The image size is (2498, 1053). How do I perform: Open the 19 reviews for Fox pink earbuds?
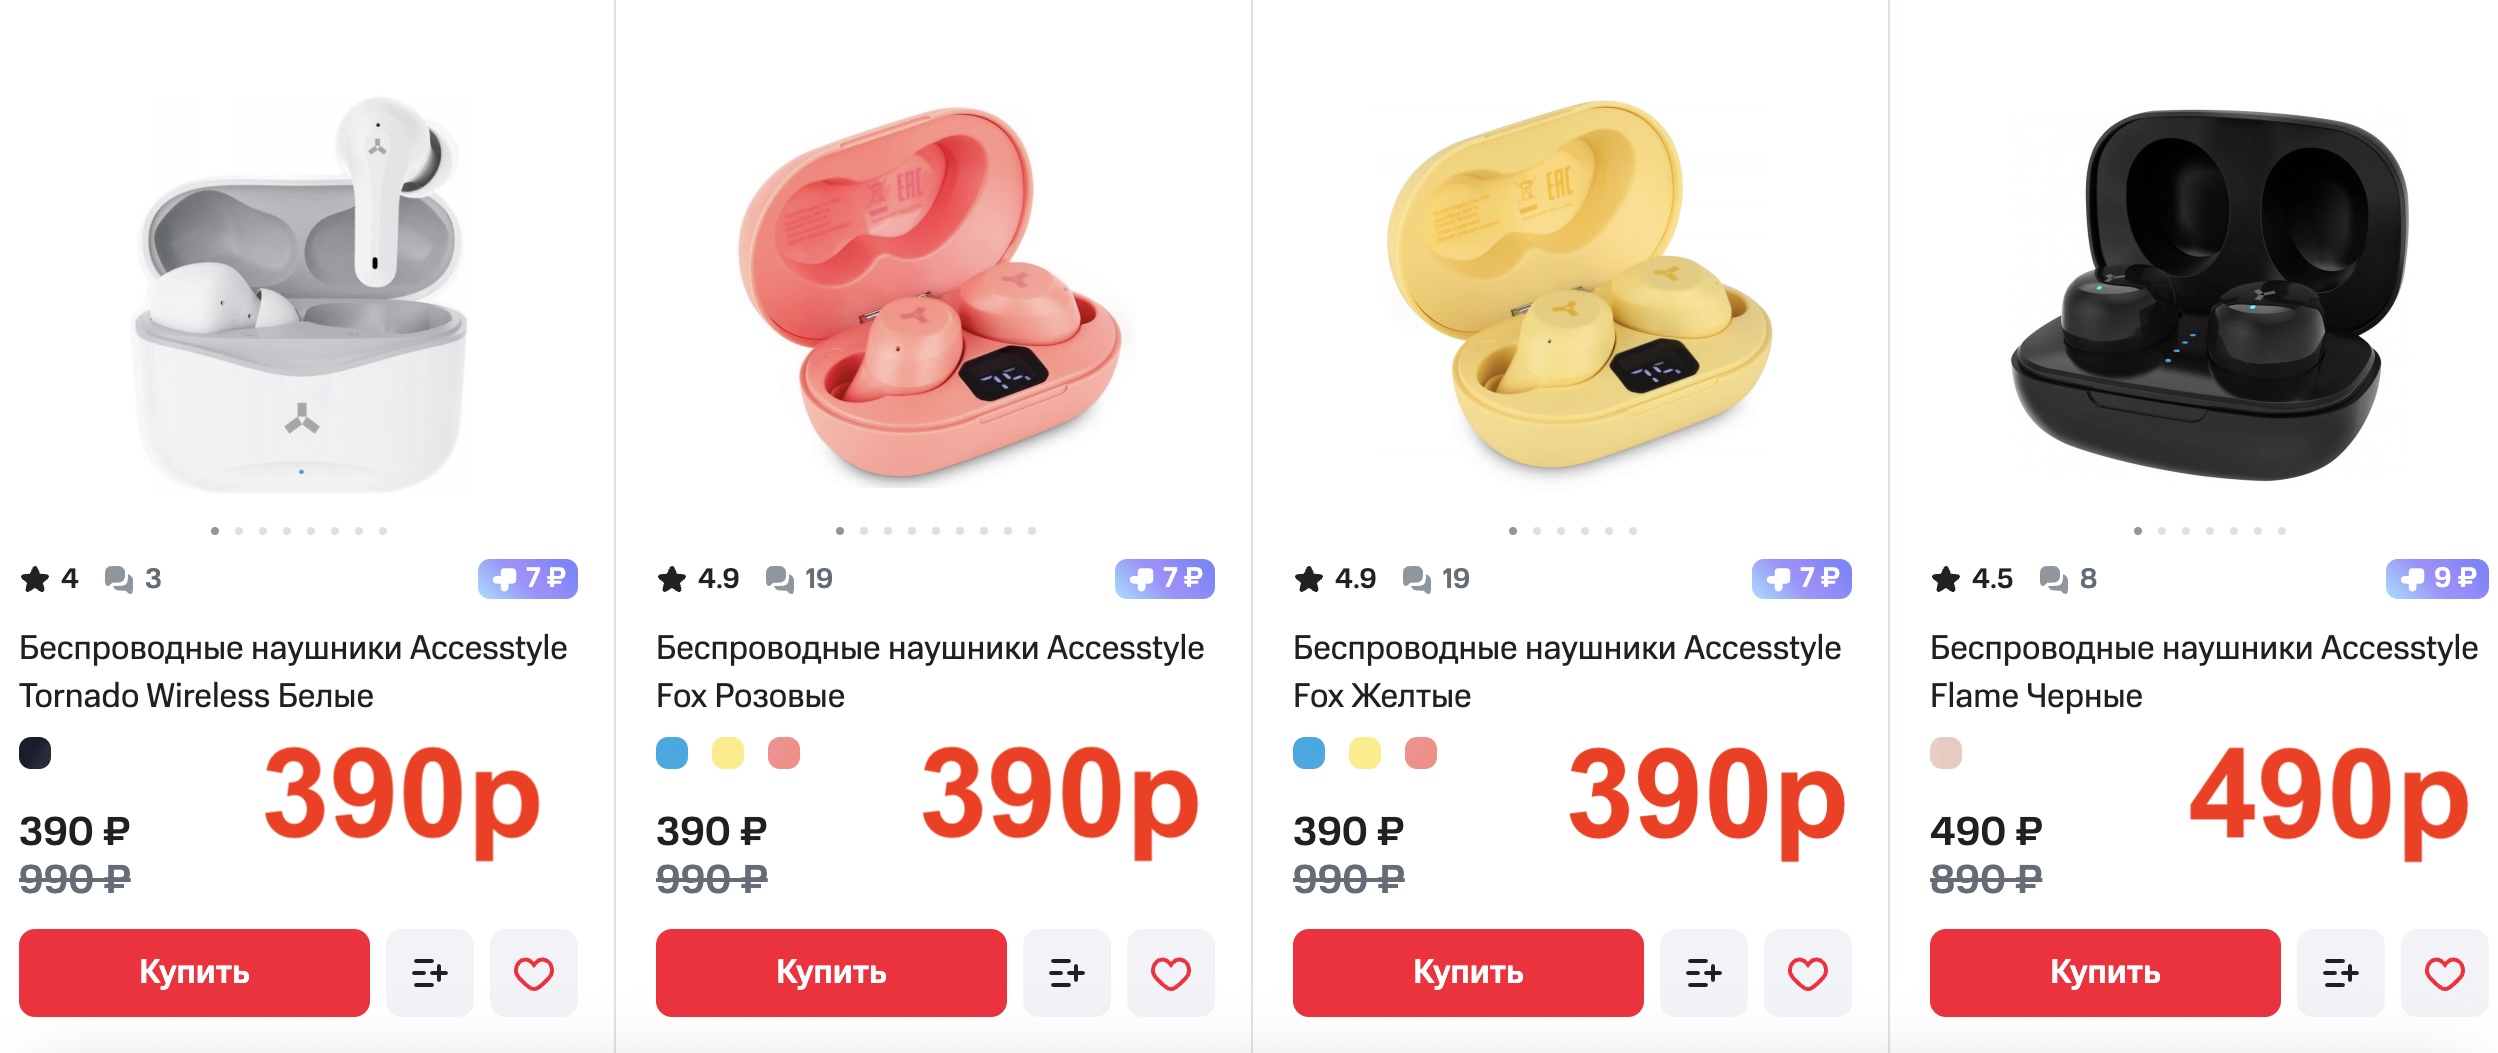click(x=799, y=579)
